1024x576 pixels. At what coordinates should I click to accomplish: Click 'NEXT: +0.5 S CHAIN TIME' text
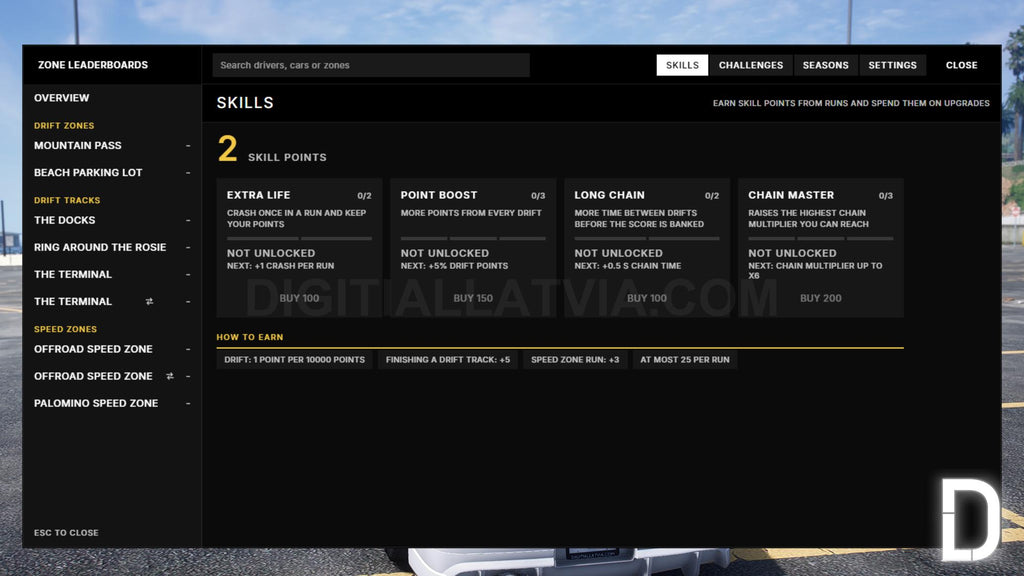tap(628, 266)
